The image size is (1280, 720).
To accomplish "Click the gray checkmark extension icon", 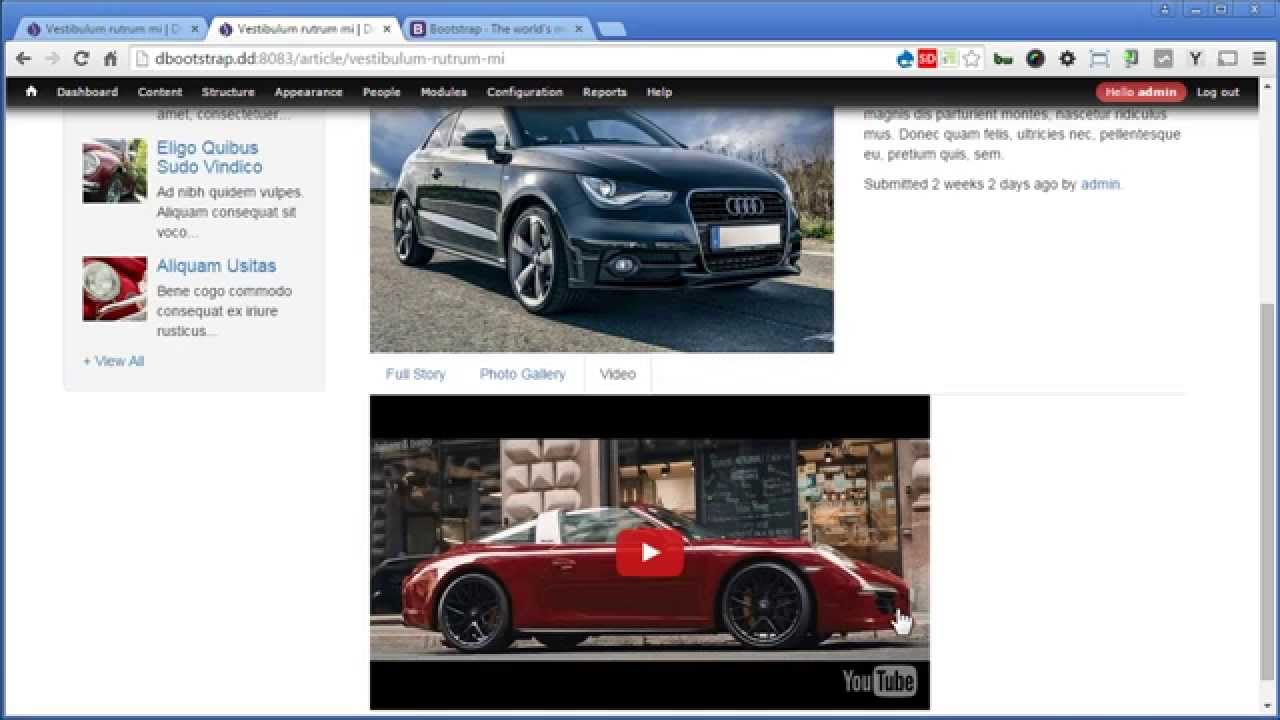I will point(1163,59).
